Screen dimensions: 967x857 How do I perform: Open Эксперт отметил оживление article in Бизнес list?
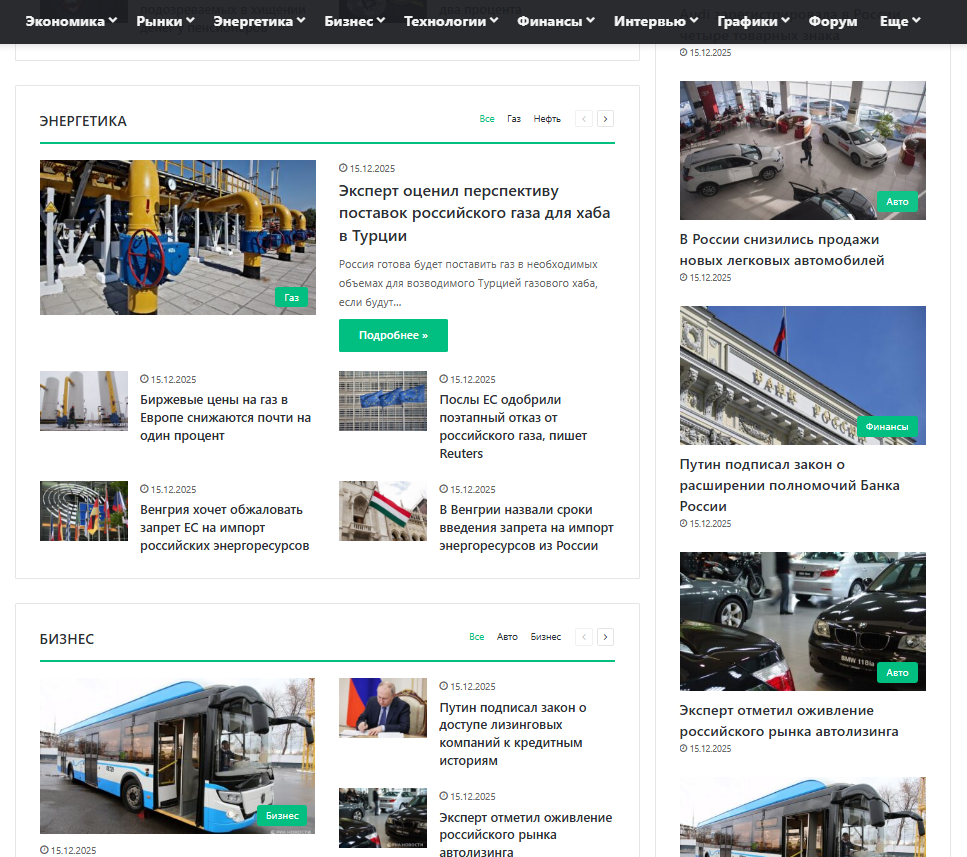(x=525, y=835)
